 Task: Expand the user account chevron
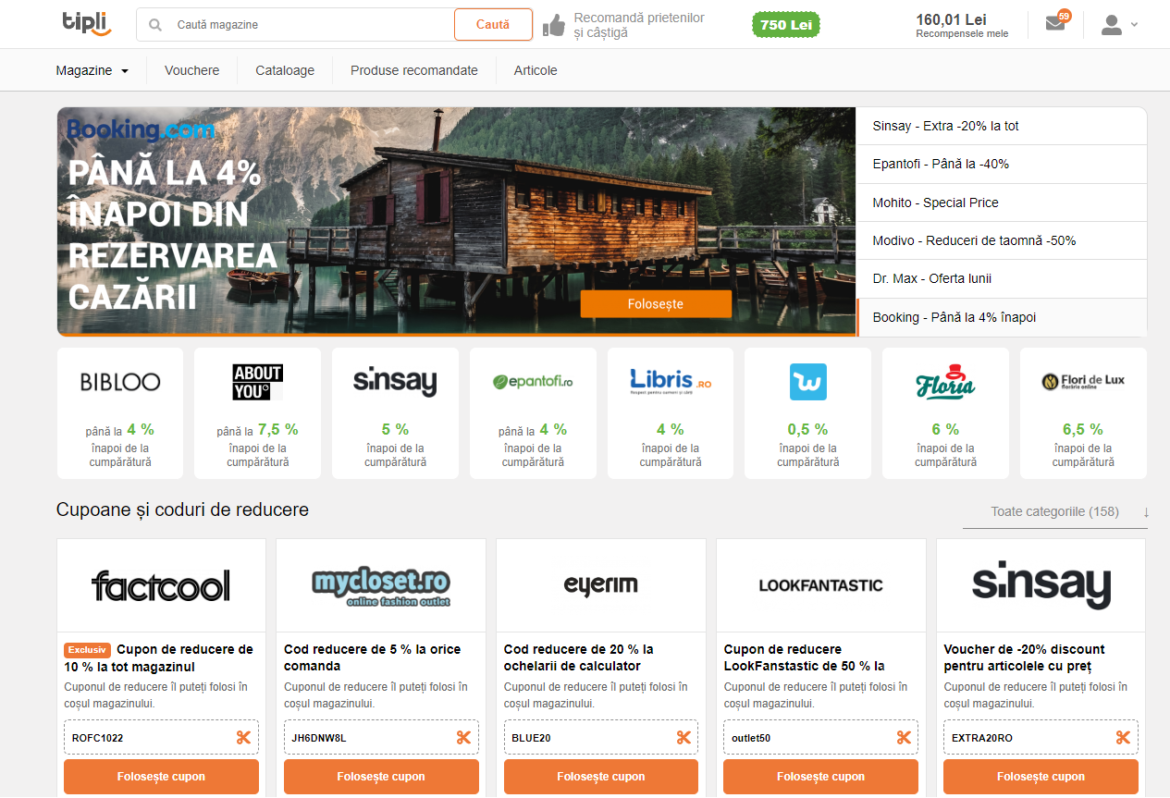coord(1134,25)
